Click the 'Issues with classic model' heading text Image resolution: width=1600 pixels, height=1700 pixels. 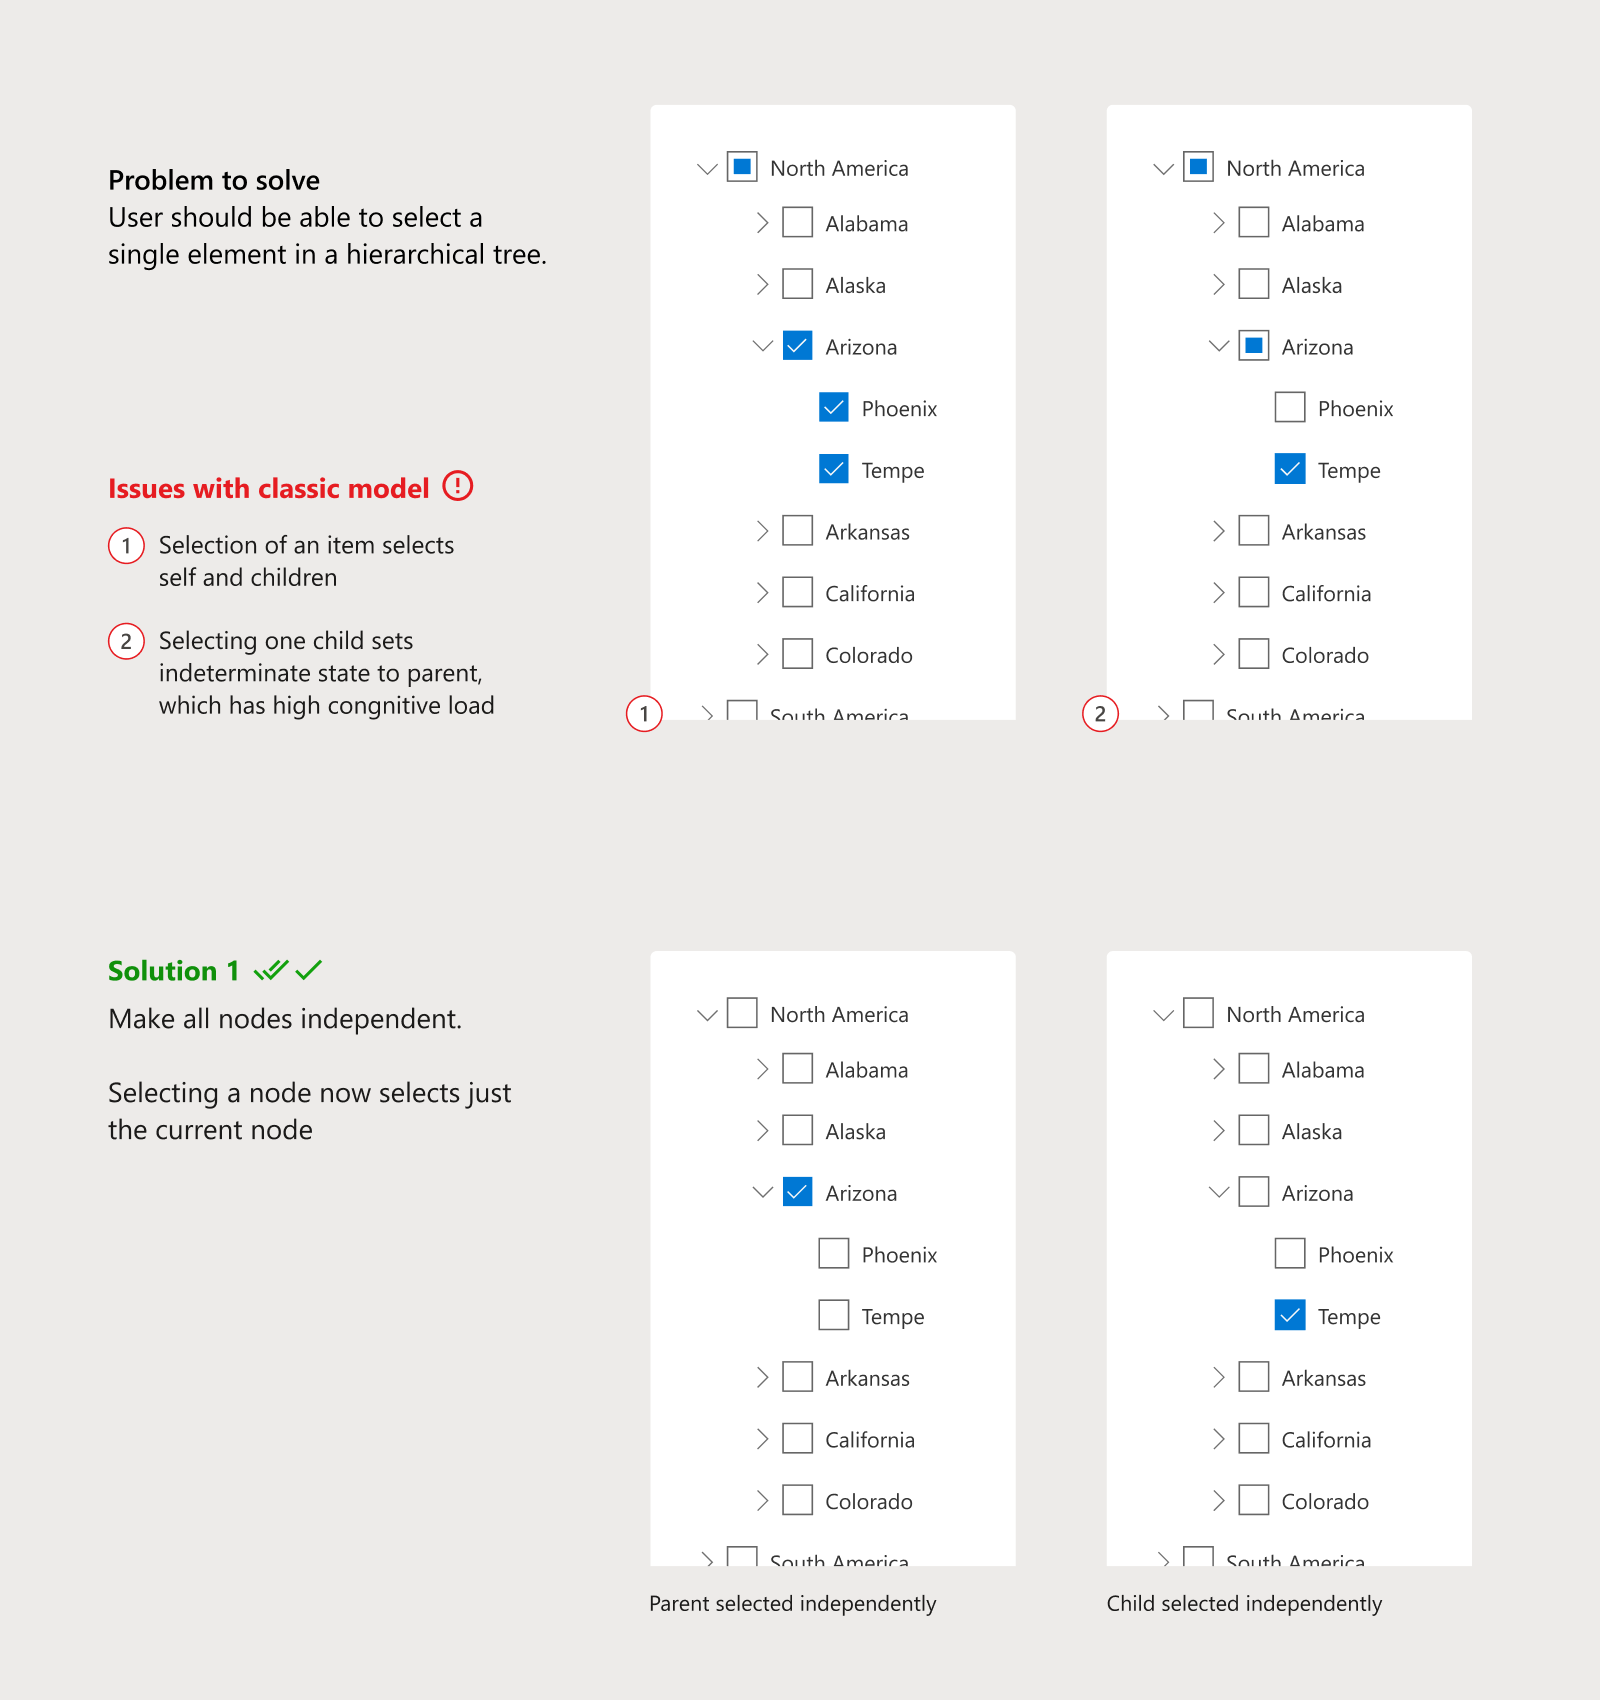[268, 488]
